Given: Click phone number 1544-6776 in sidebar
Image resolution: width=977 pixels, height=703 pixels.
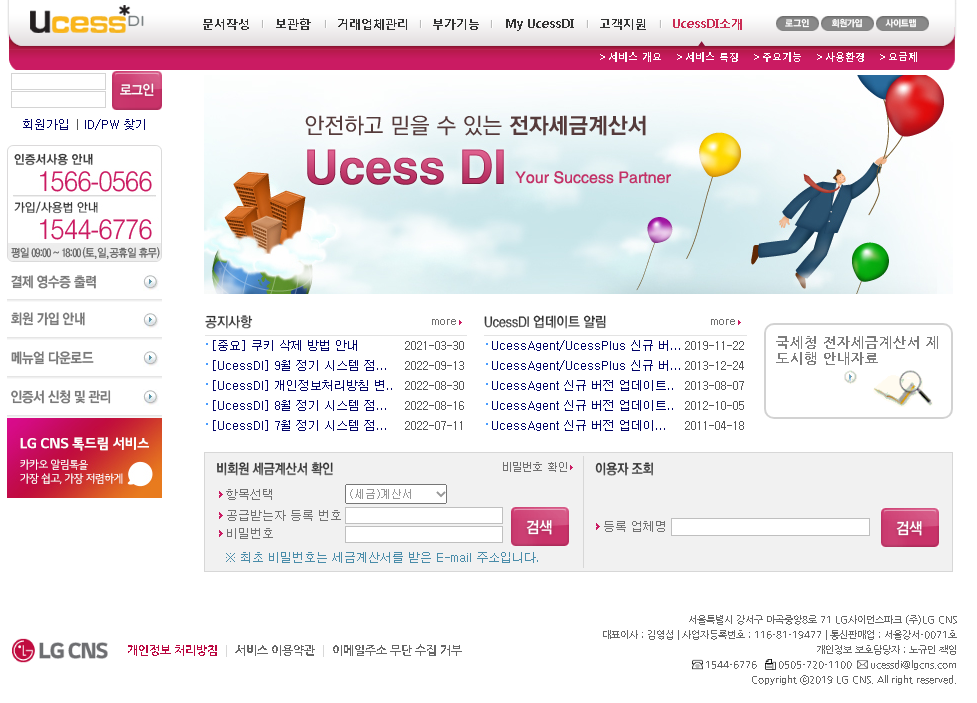Looking at the screenshot, I should tap(96, 229).
